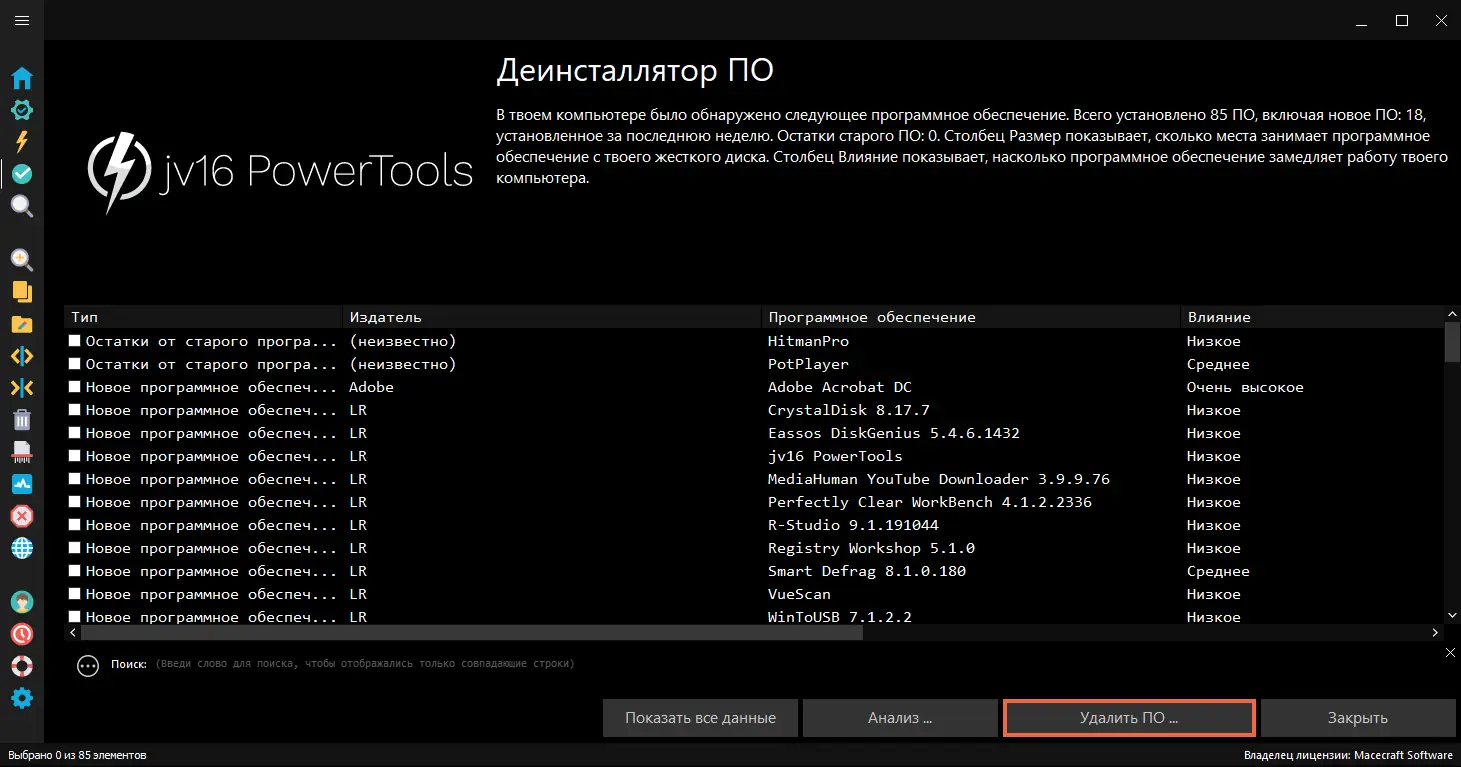Open the grey trash can sidebar tool
Image resolution: width=1461 pixels, height=767 pixels.
tap(22, 420)
